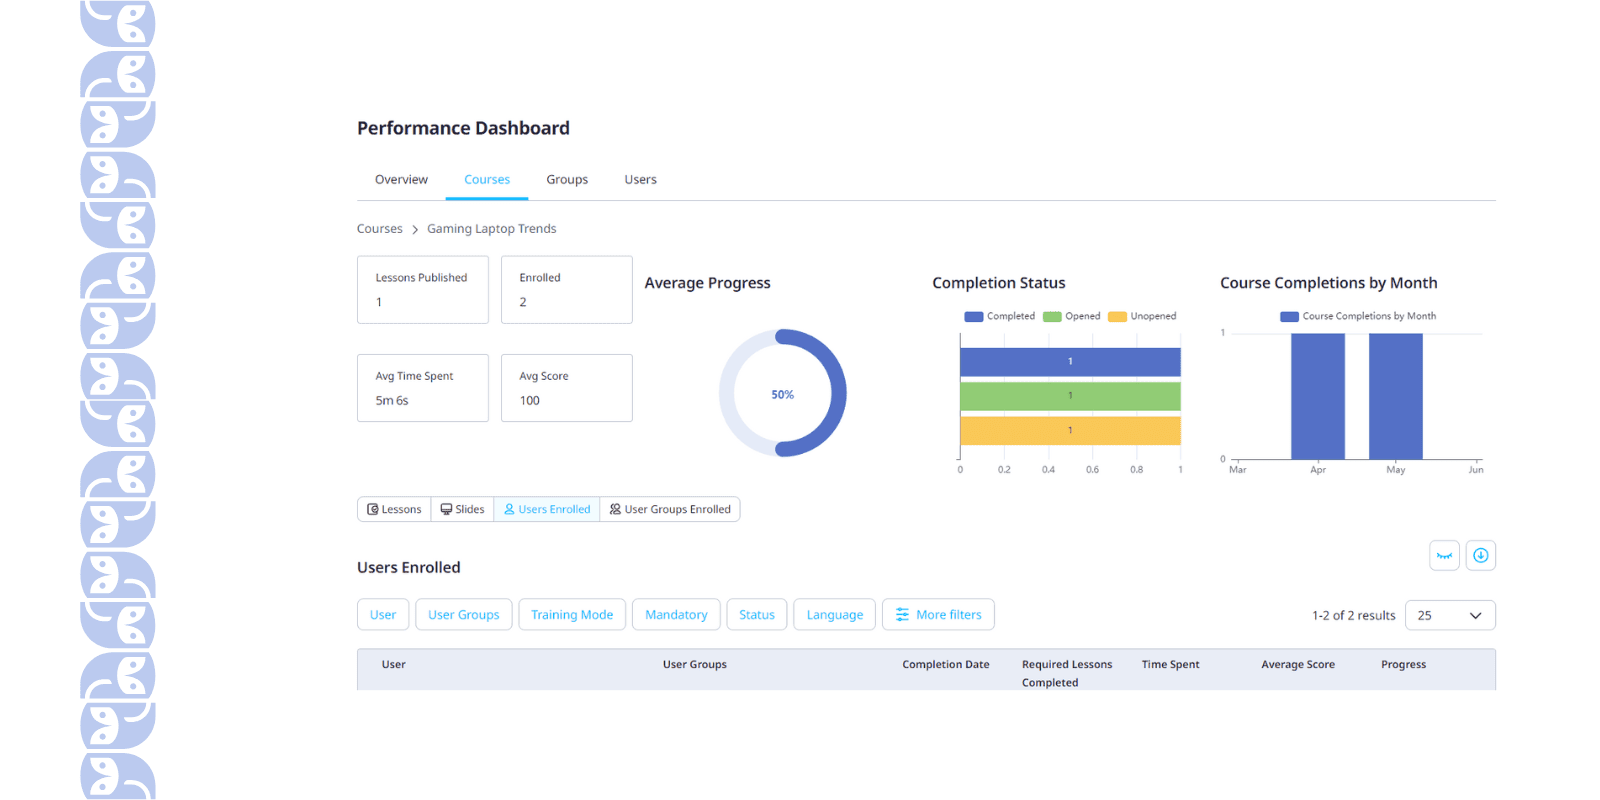Sort by Completion Date column header
The image size is (1600, 800).
coord(945,665)
